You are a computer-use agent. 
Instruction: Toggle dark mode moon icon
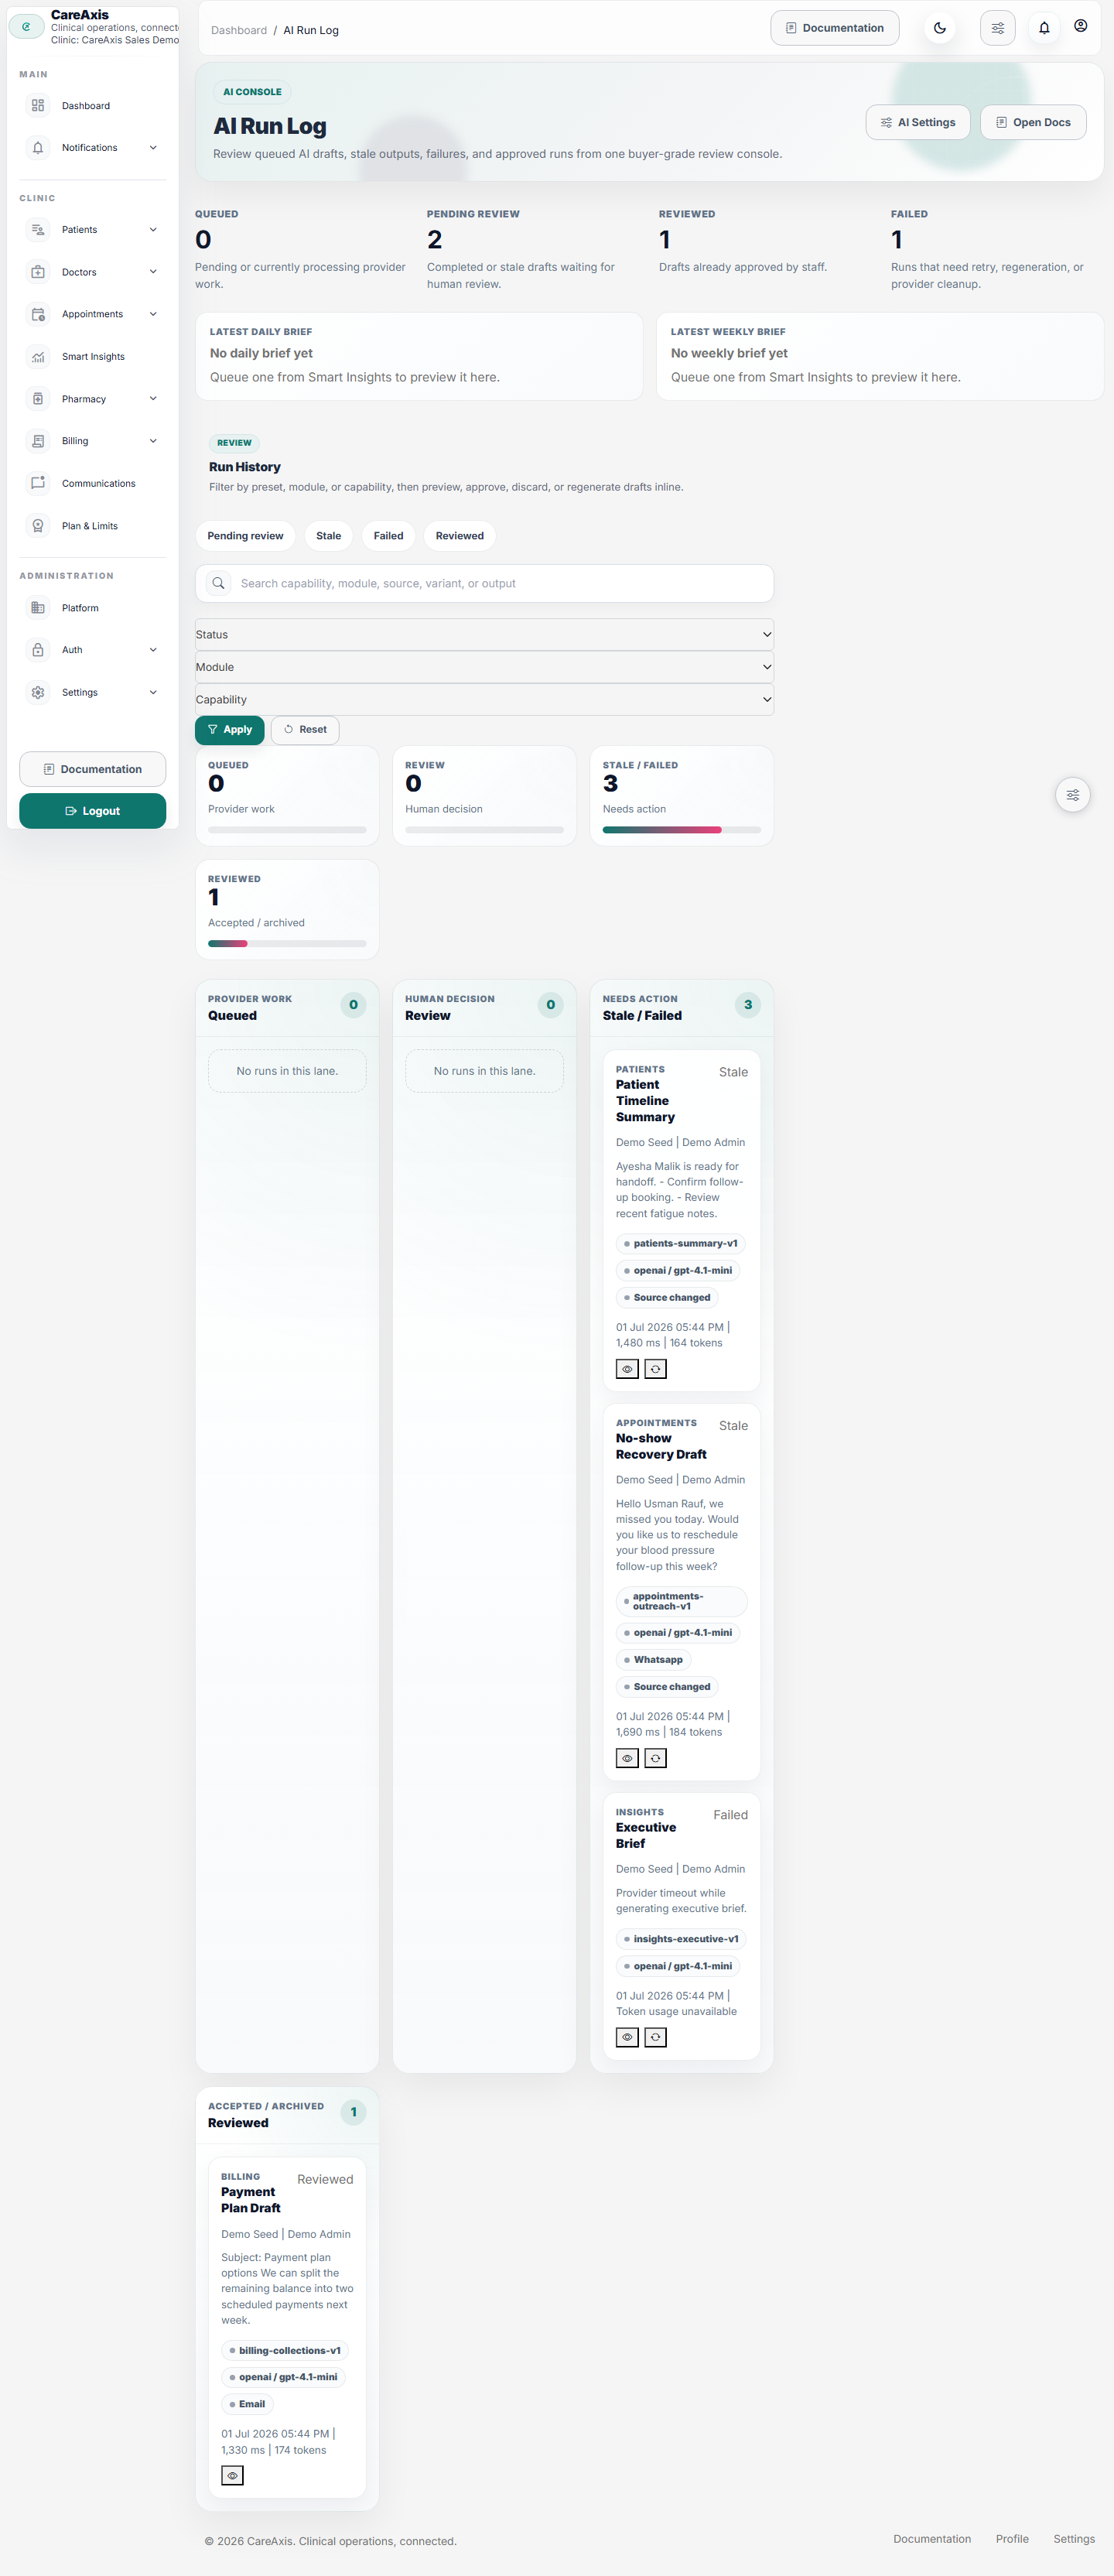(940, 28)
